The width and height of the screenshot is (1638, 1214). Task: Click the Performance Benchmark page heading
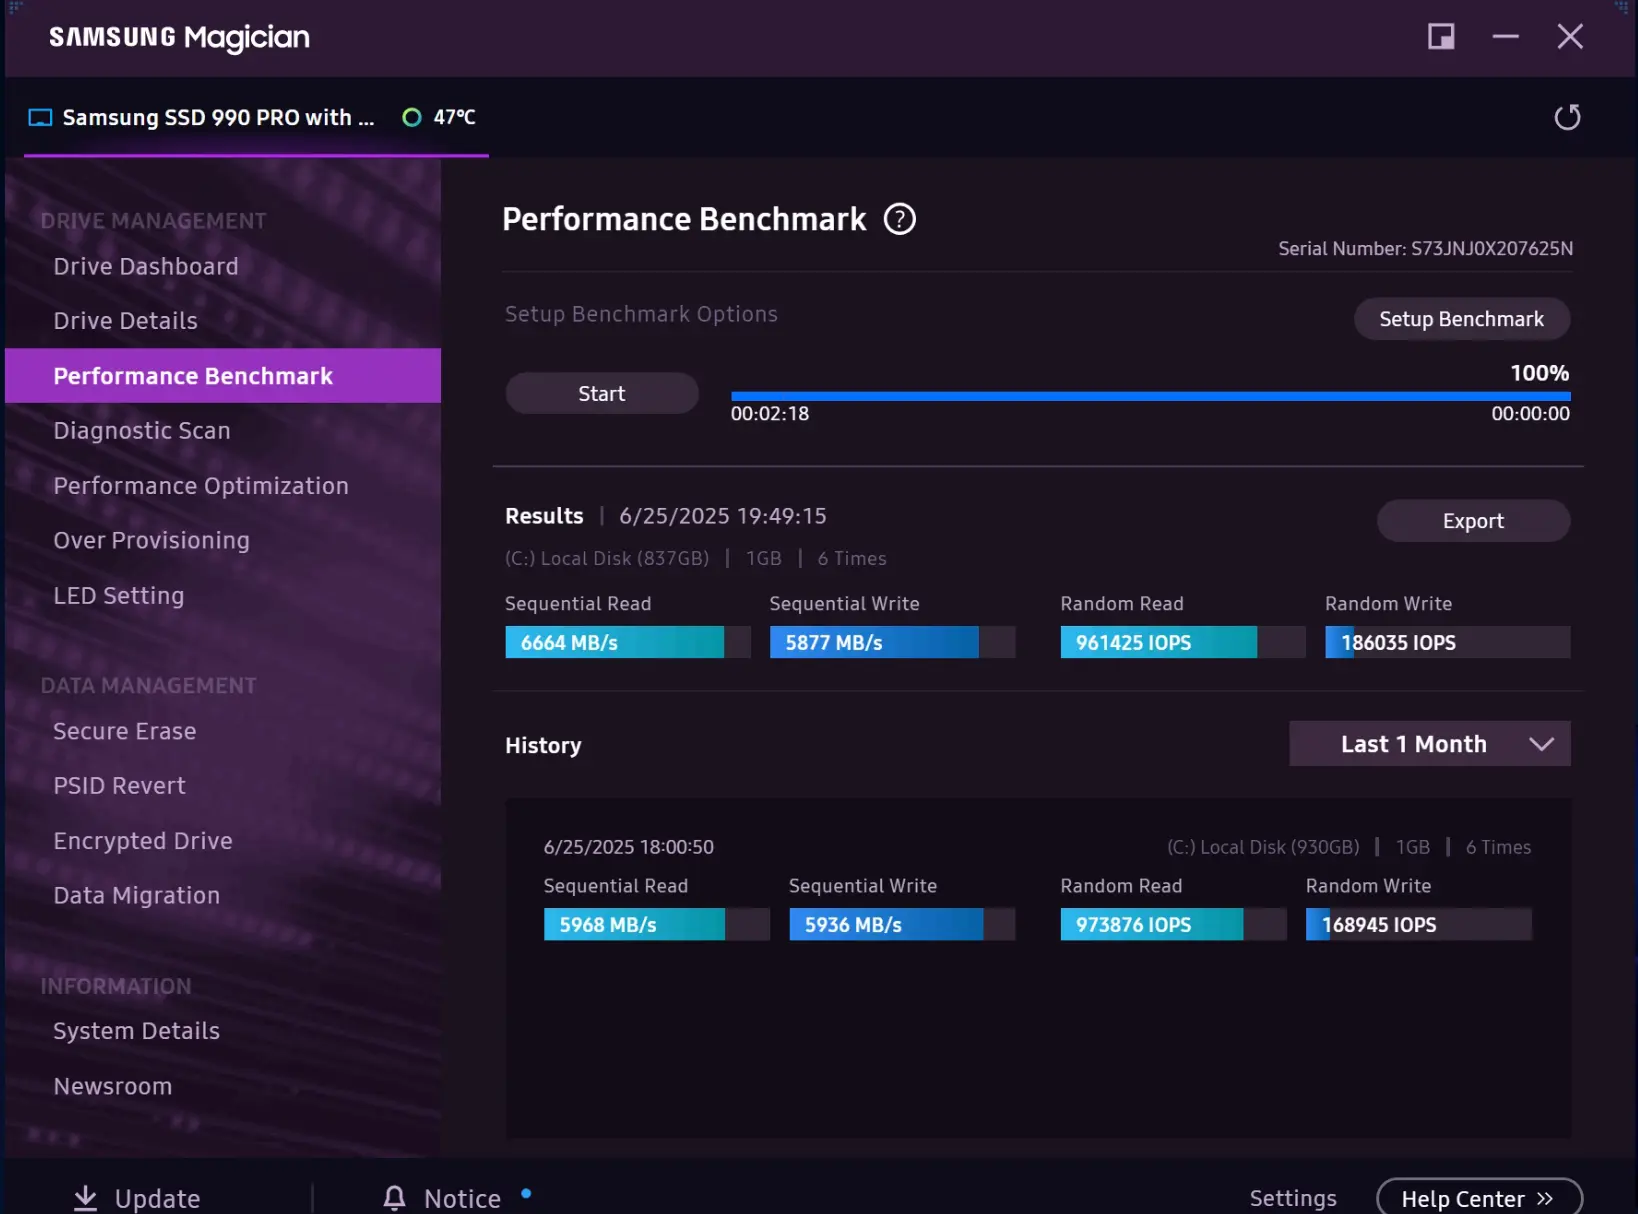(x=684, y=219)
